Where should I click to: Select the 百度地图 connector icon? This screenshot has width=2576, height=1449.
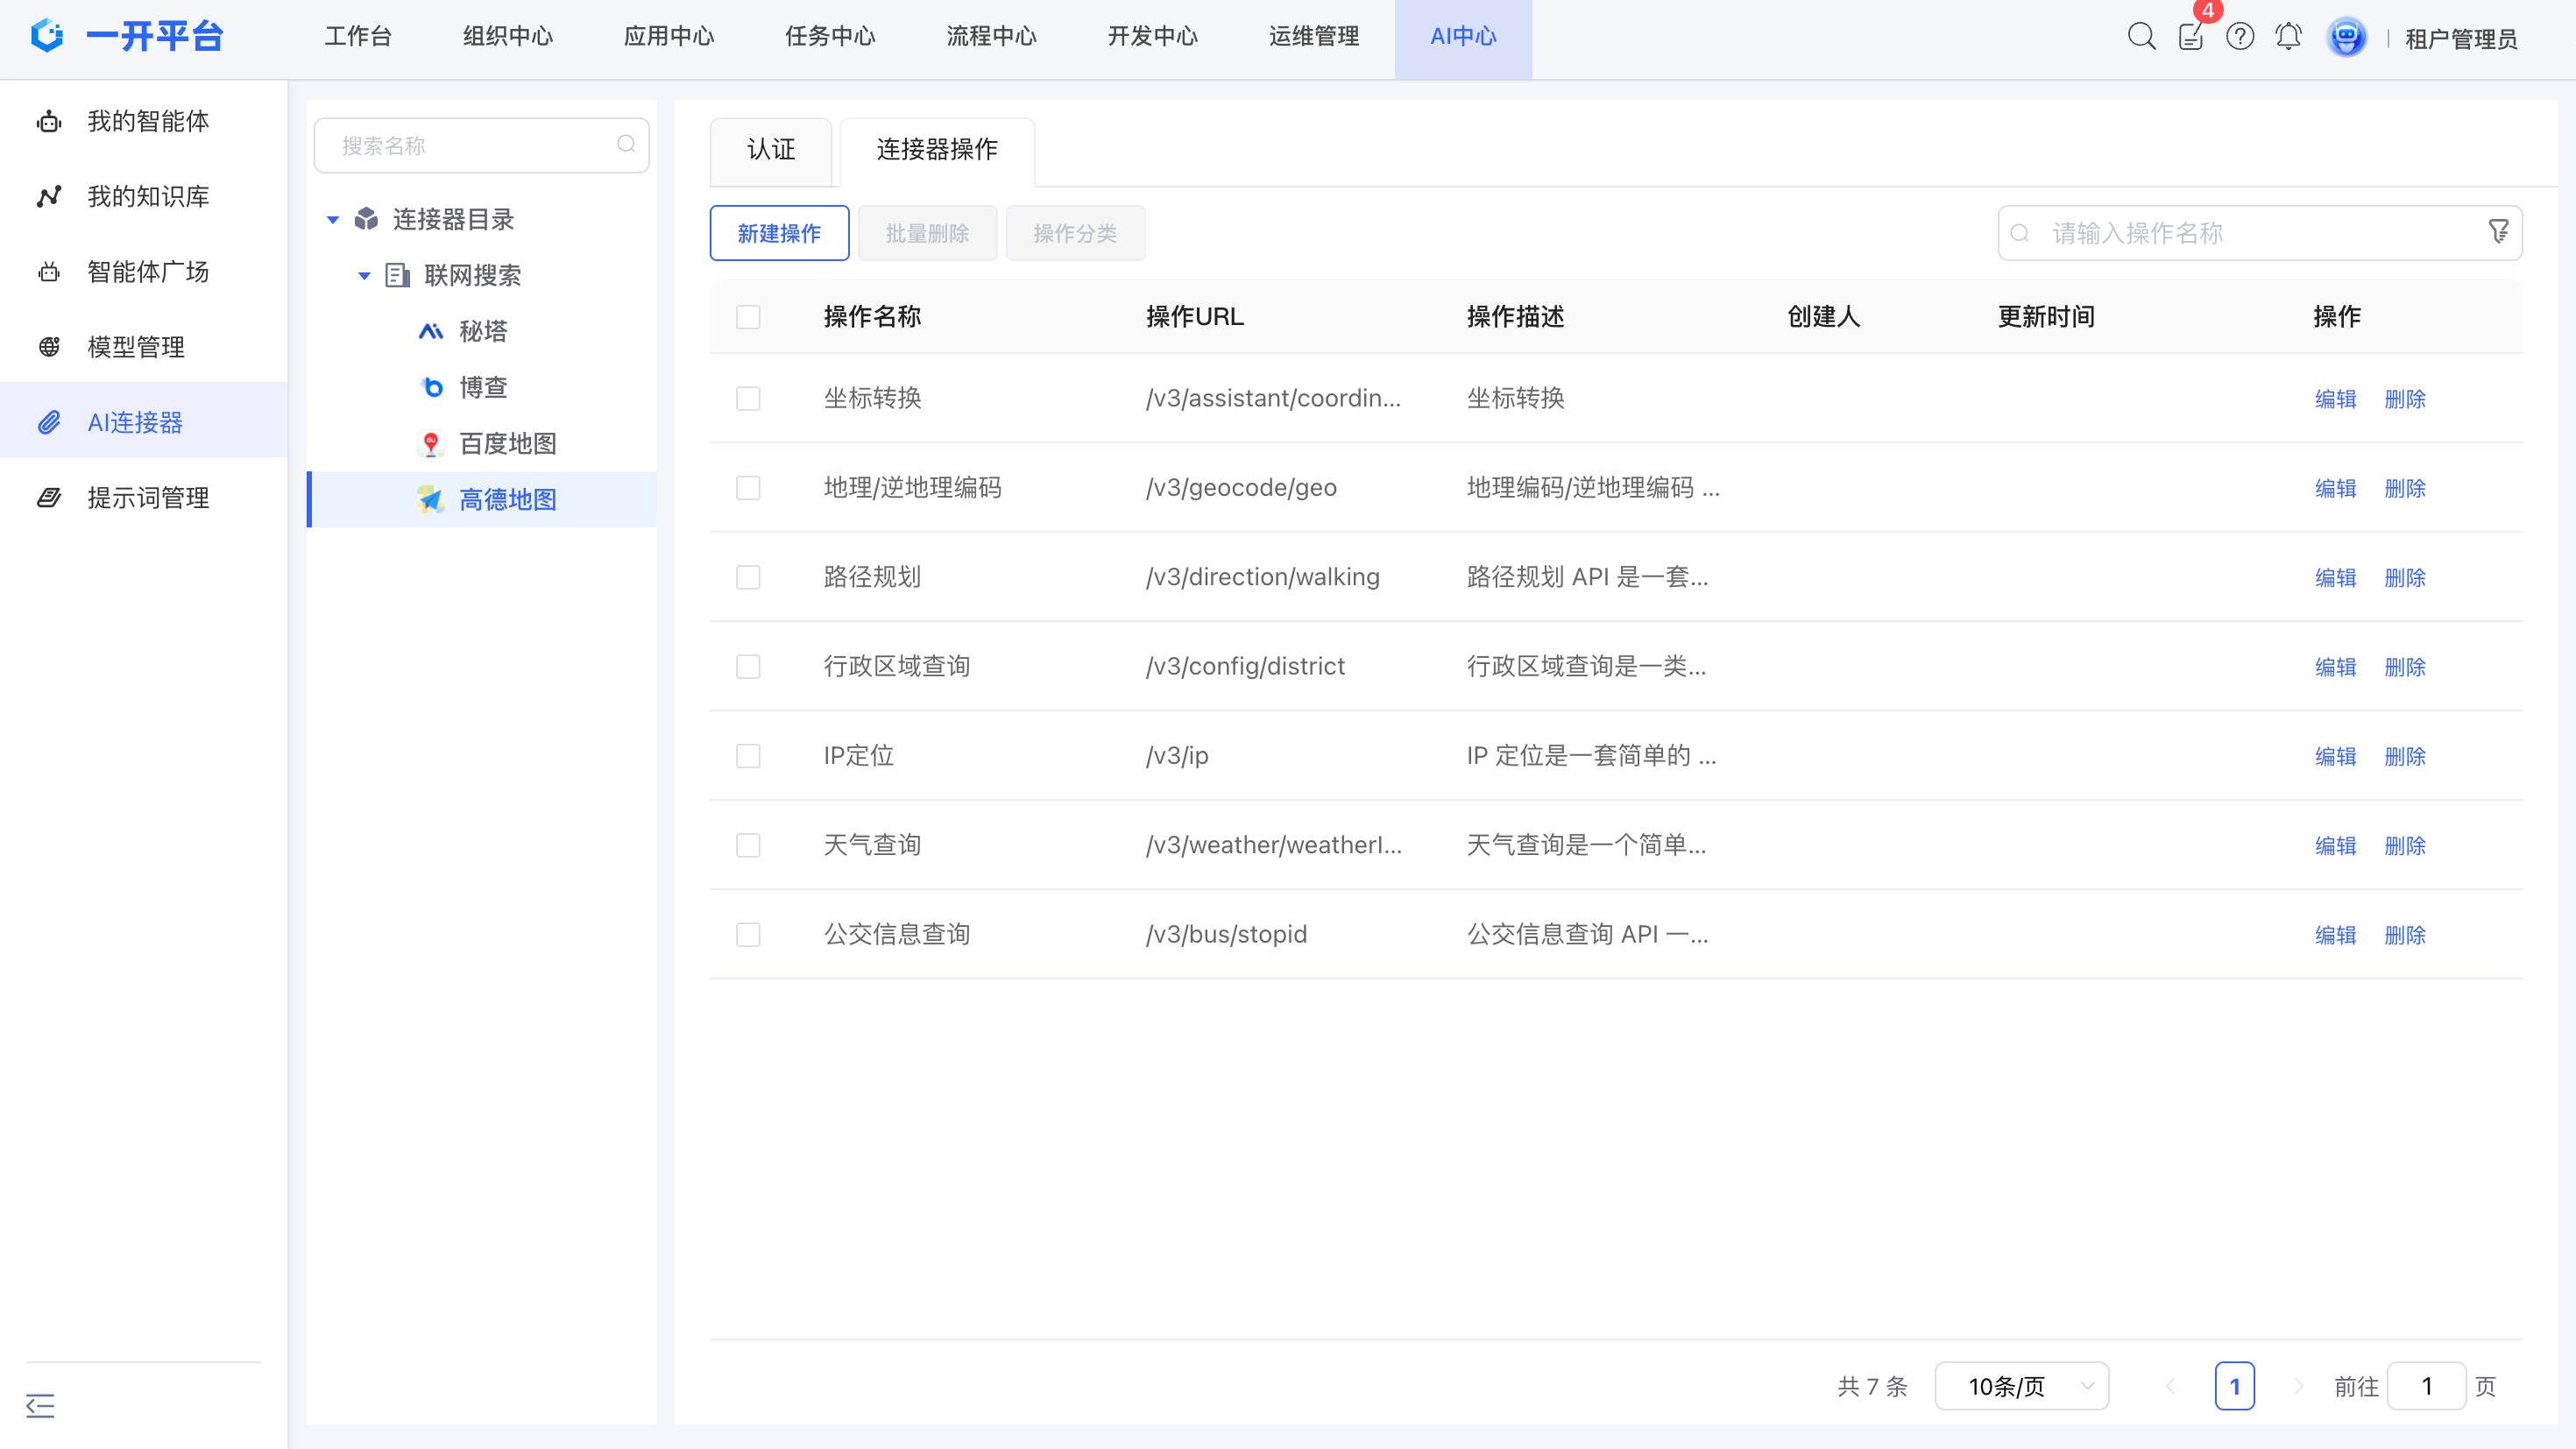click(431, 443)
